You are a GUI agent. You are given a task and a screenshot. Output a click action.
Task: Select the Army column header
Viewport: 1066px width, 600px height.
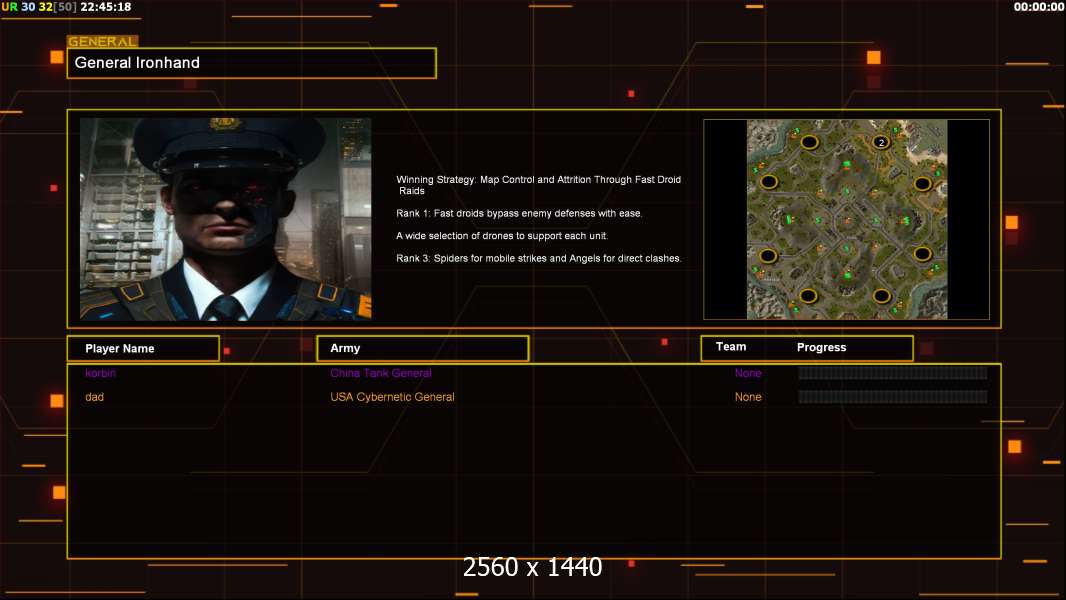(x=423, y=348)
